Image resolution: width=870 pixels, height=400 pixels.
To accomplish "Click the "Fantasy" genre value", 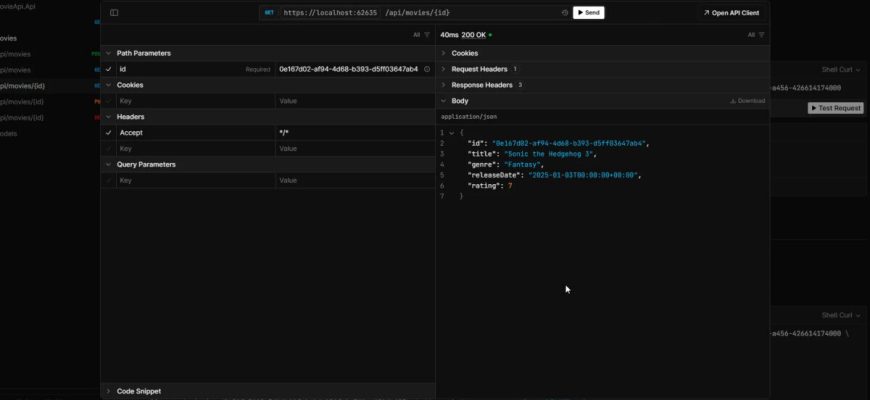I will tap(523, 165).
